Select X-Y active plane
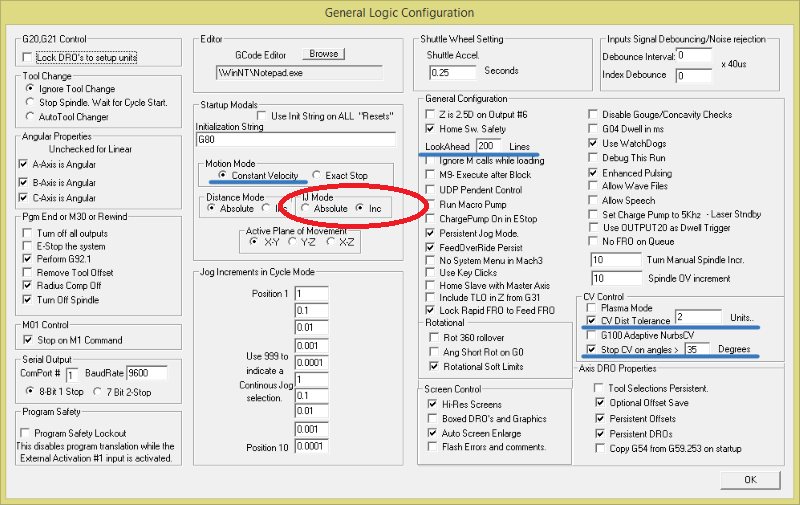Screen dimensions: 800x505 [x=253, y=241]
